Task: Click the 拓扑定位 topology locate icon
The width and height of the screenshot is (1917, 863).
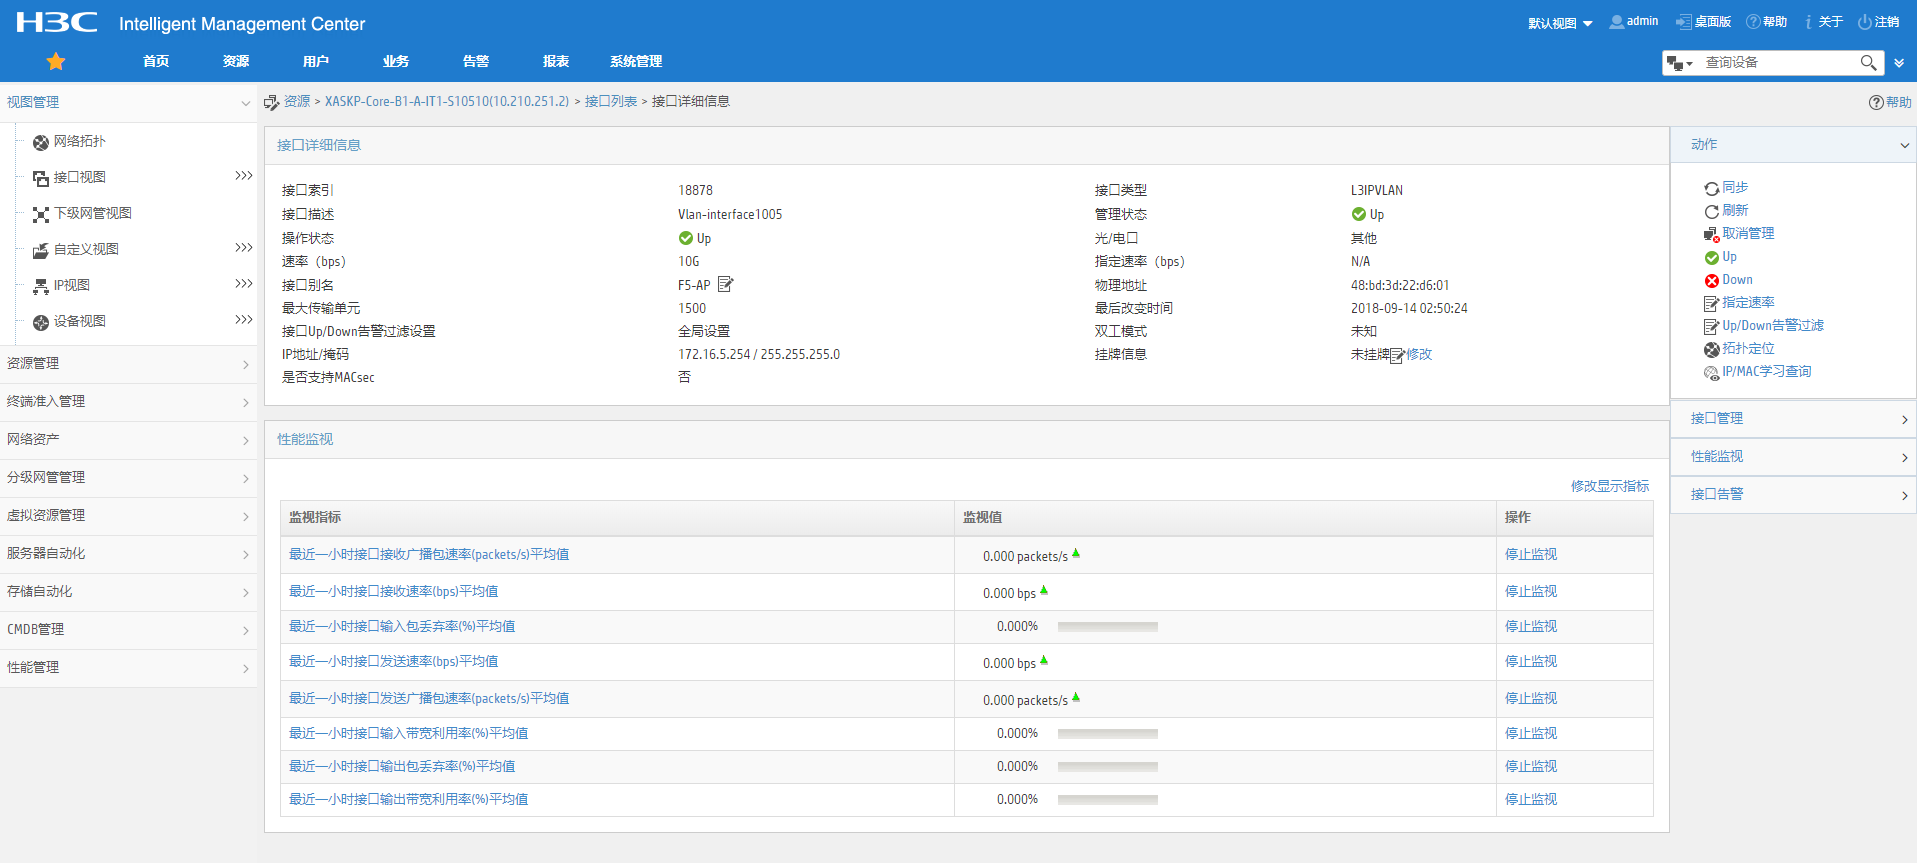Action: [x=1711, y=349]
